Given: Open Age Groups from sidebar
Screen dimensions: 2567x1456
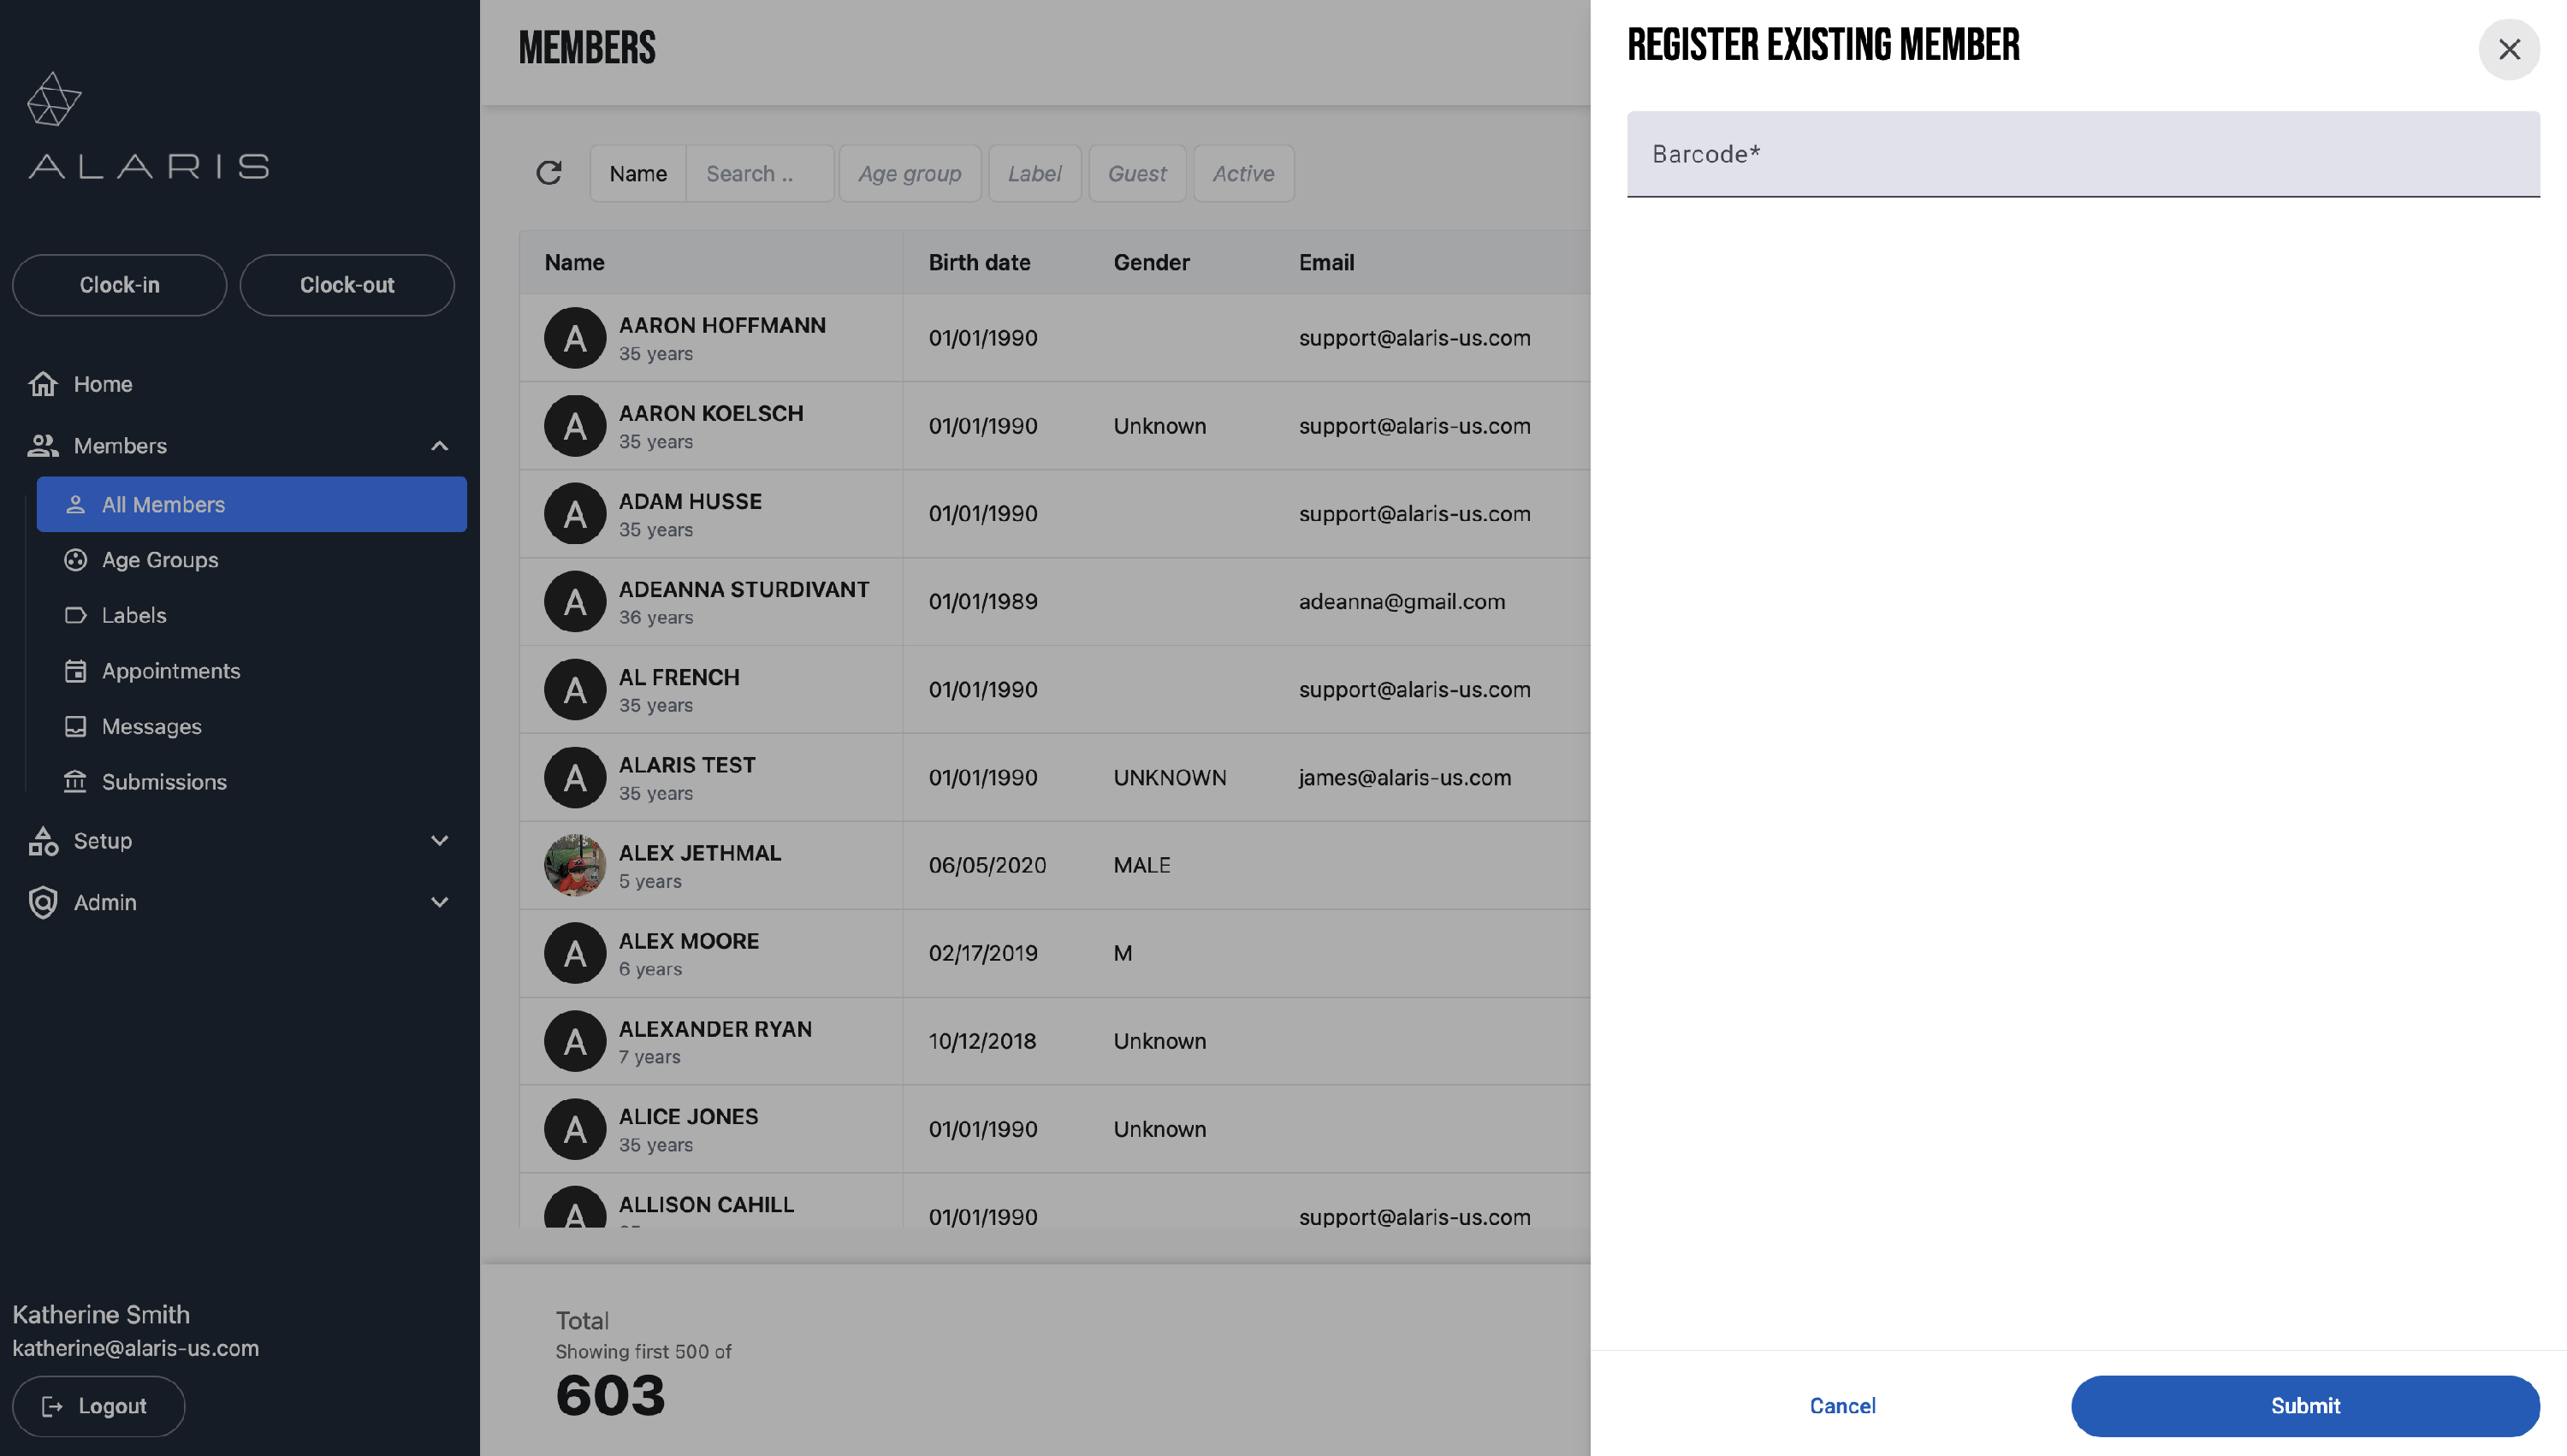Looking at the screenshot, I should click(x=160, y=560).
